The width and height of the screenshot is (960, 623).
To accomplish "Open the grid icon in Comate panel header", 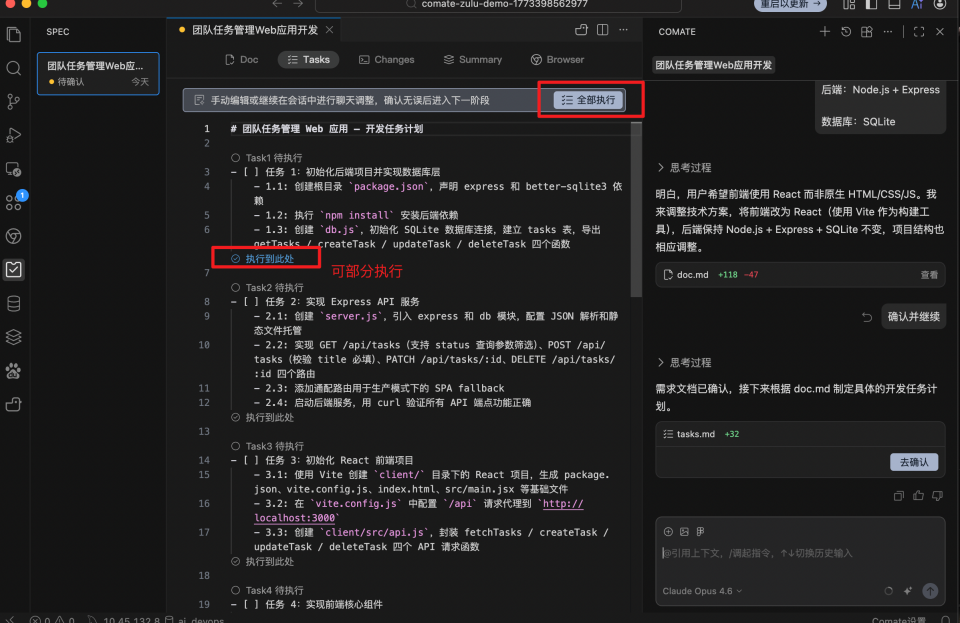I will tap(866, 31).
